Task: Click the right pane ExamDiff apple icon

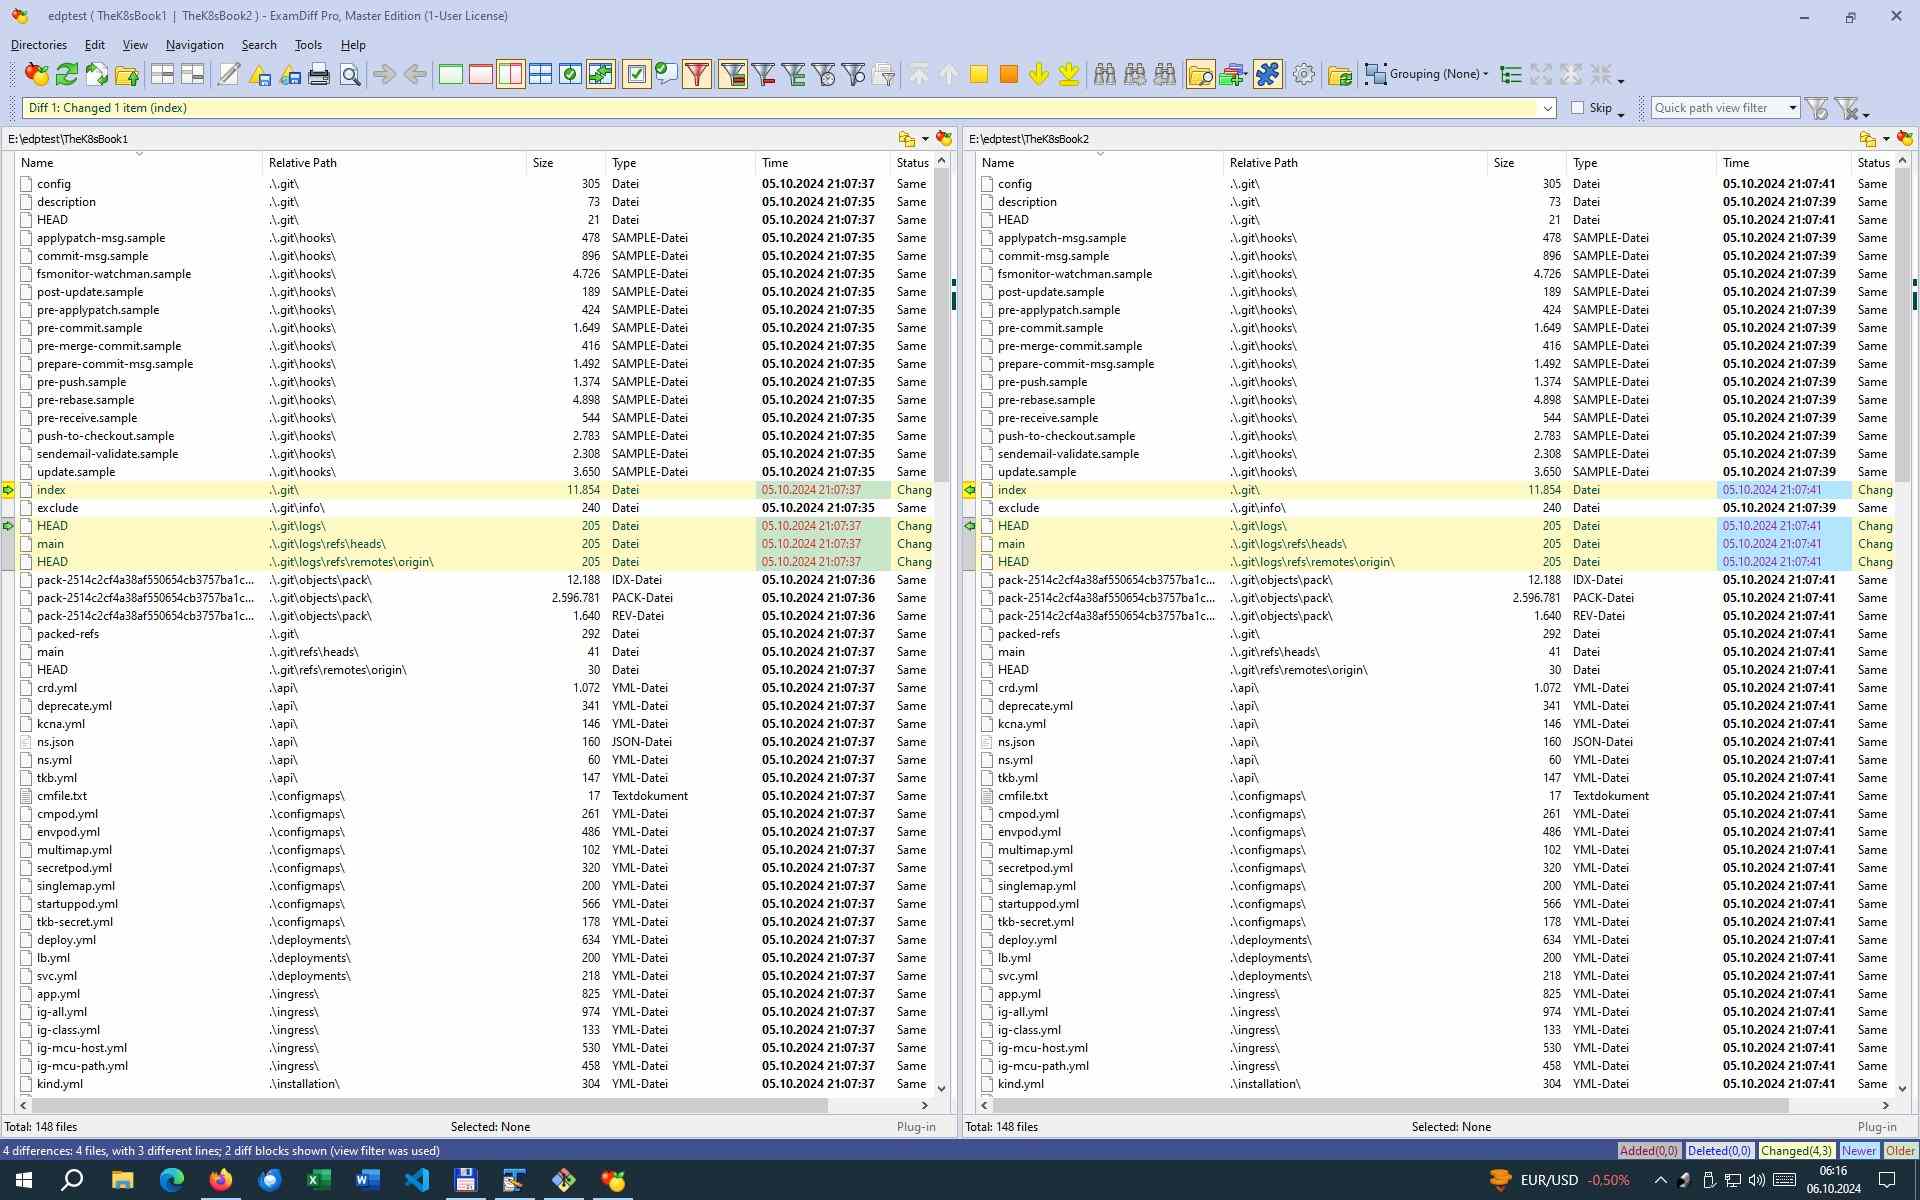Action: [1904, 139]
